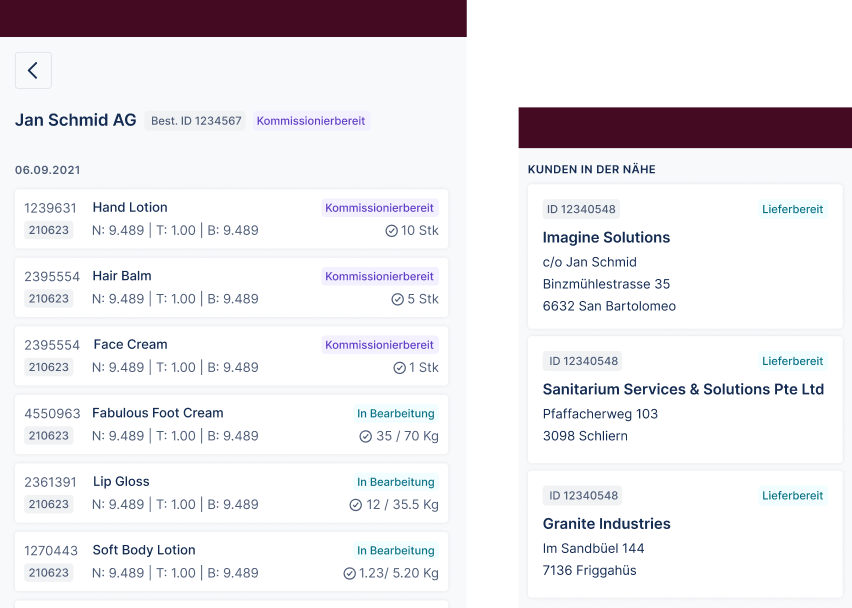Click Lieferbereit status on Granite Industries card
The width and height of the screenshot is (852, 608).
(x=792, y=496)
